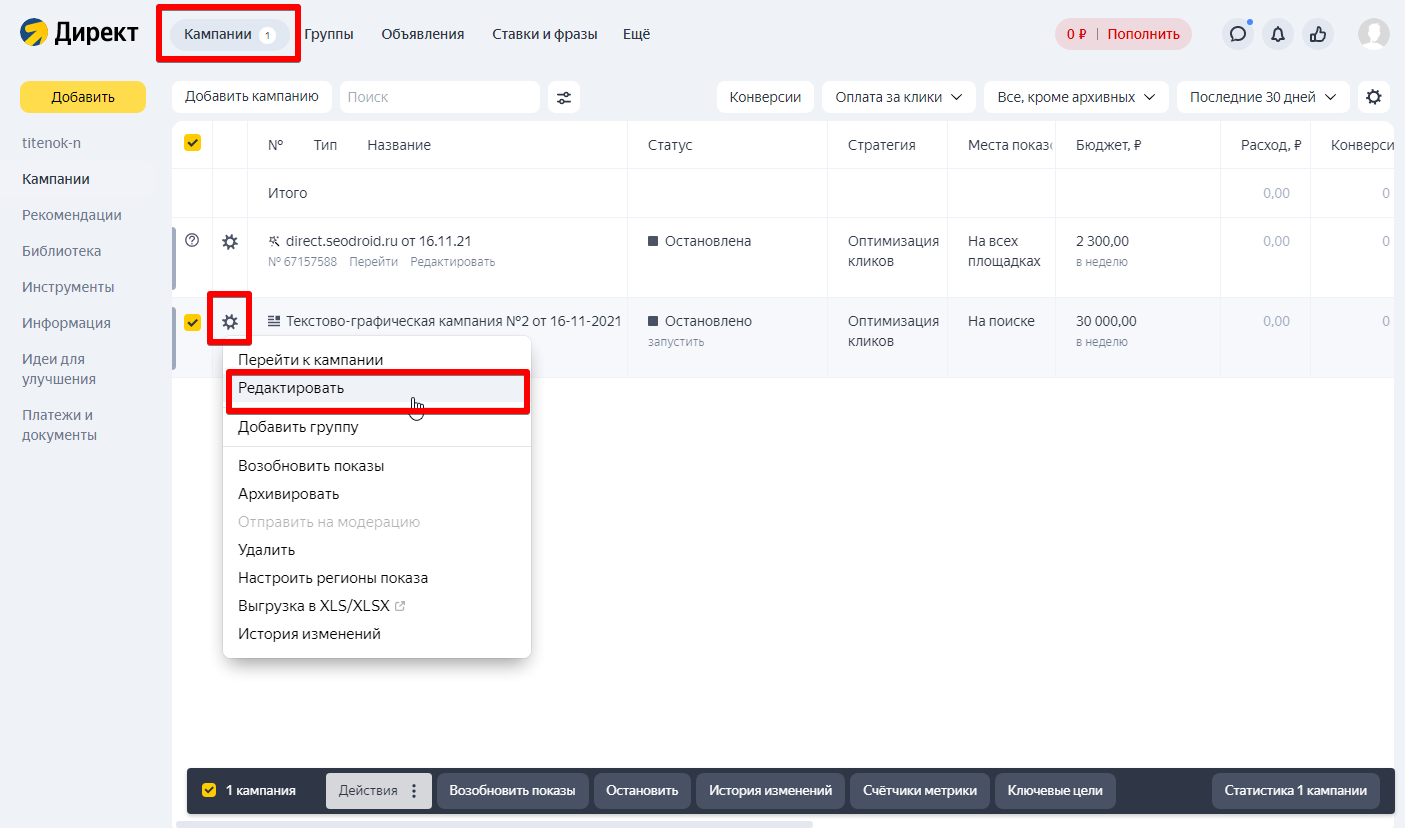Open the Действия dropdown in bottom bar
1405x828 pixels.
click(379, 790)
